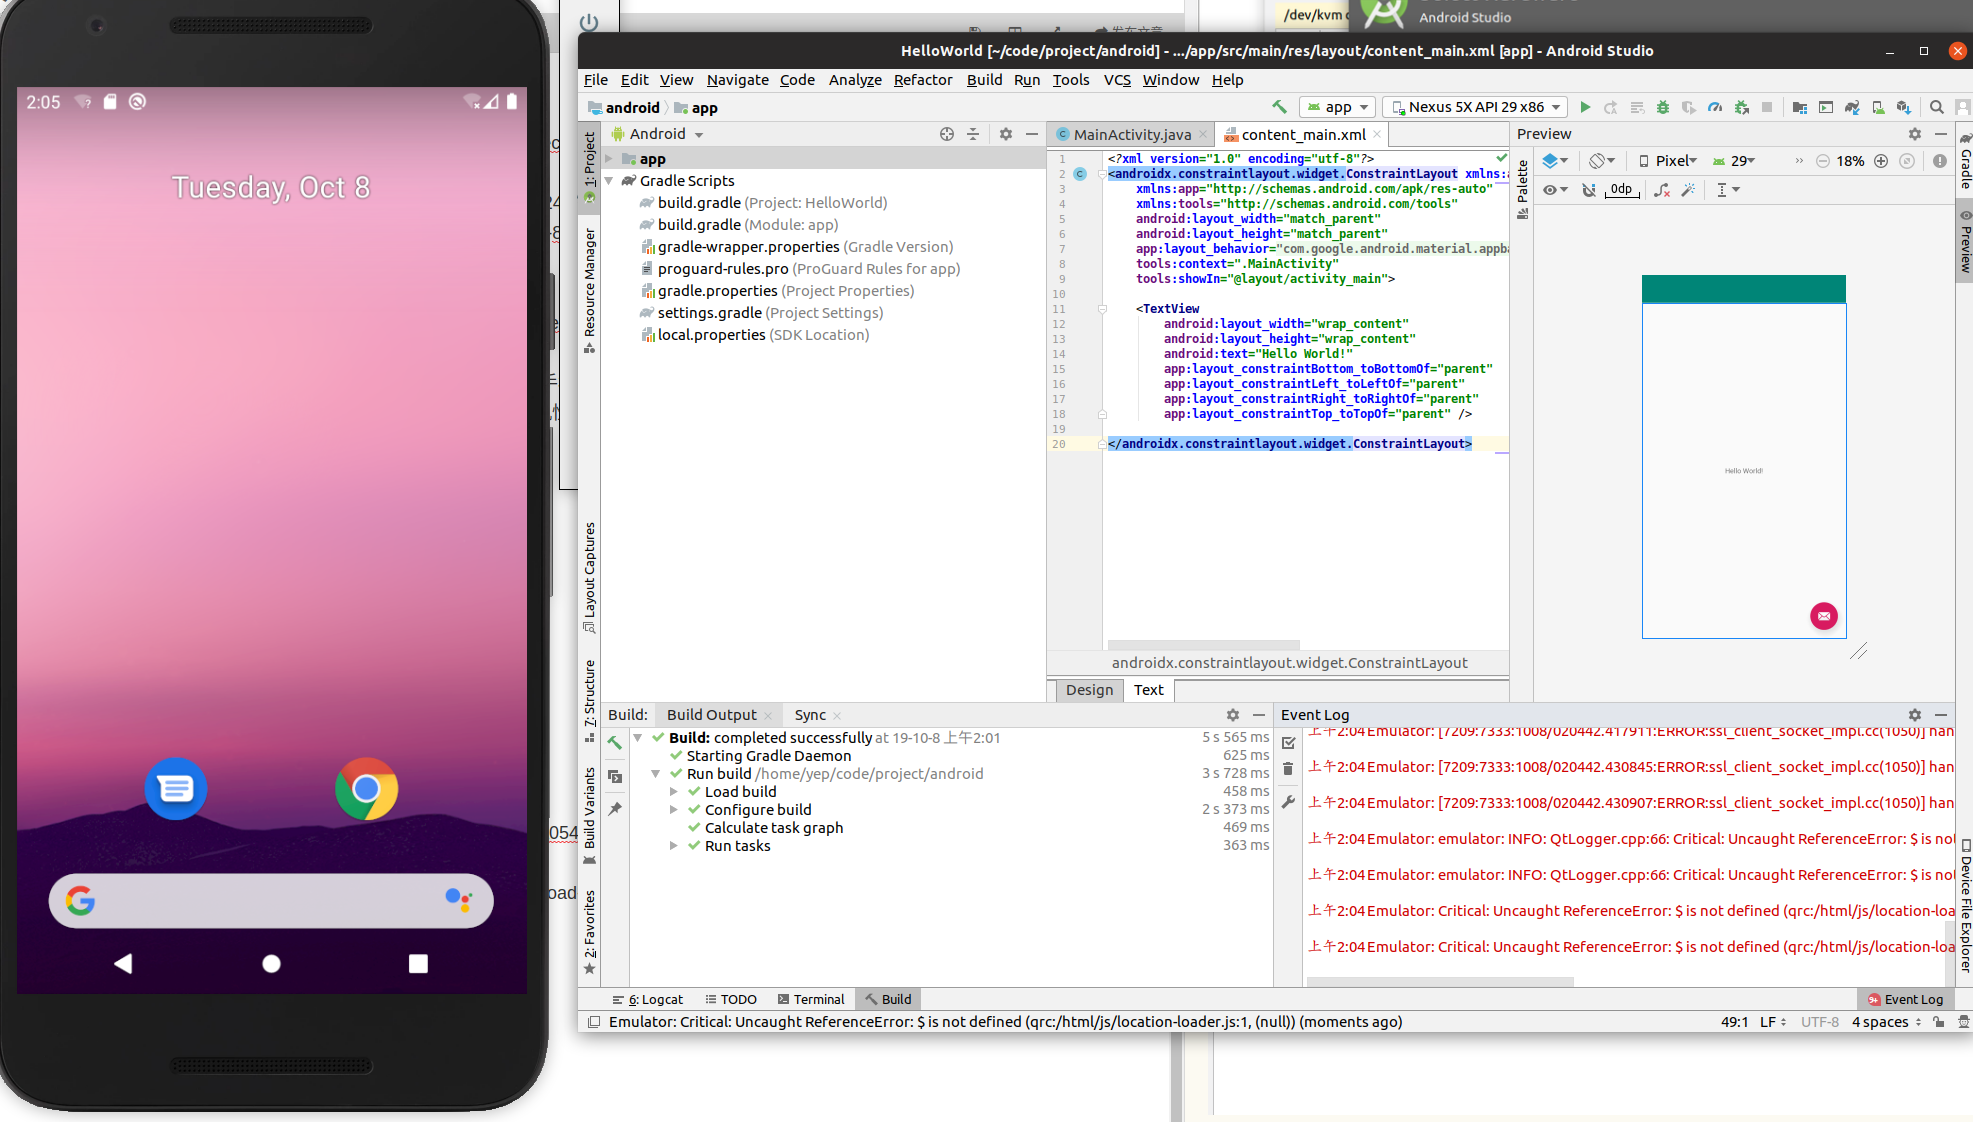Click Collapse All icon in Project panel
The width and height of the screenshot is (1973, 1122).
coord(973,134)
